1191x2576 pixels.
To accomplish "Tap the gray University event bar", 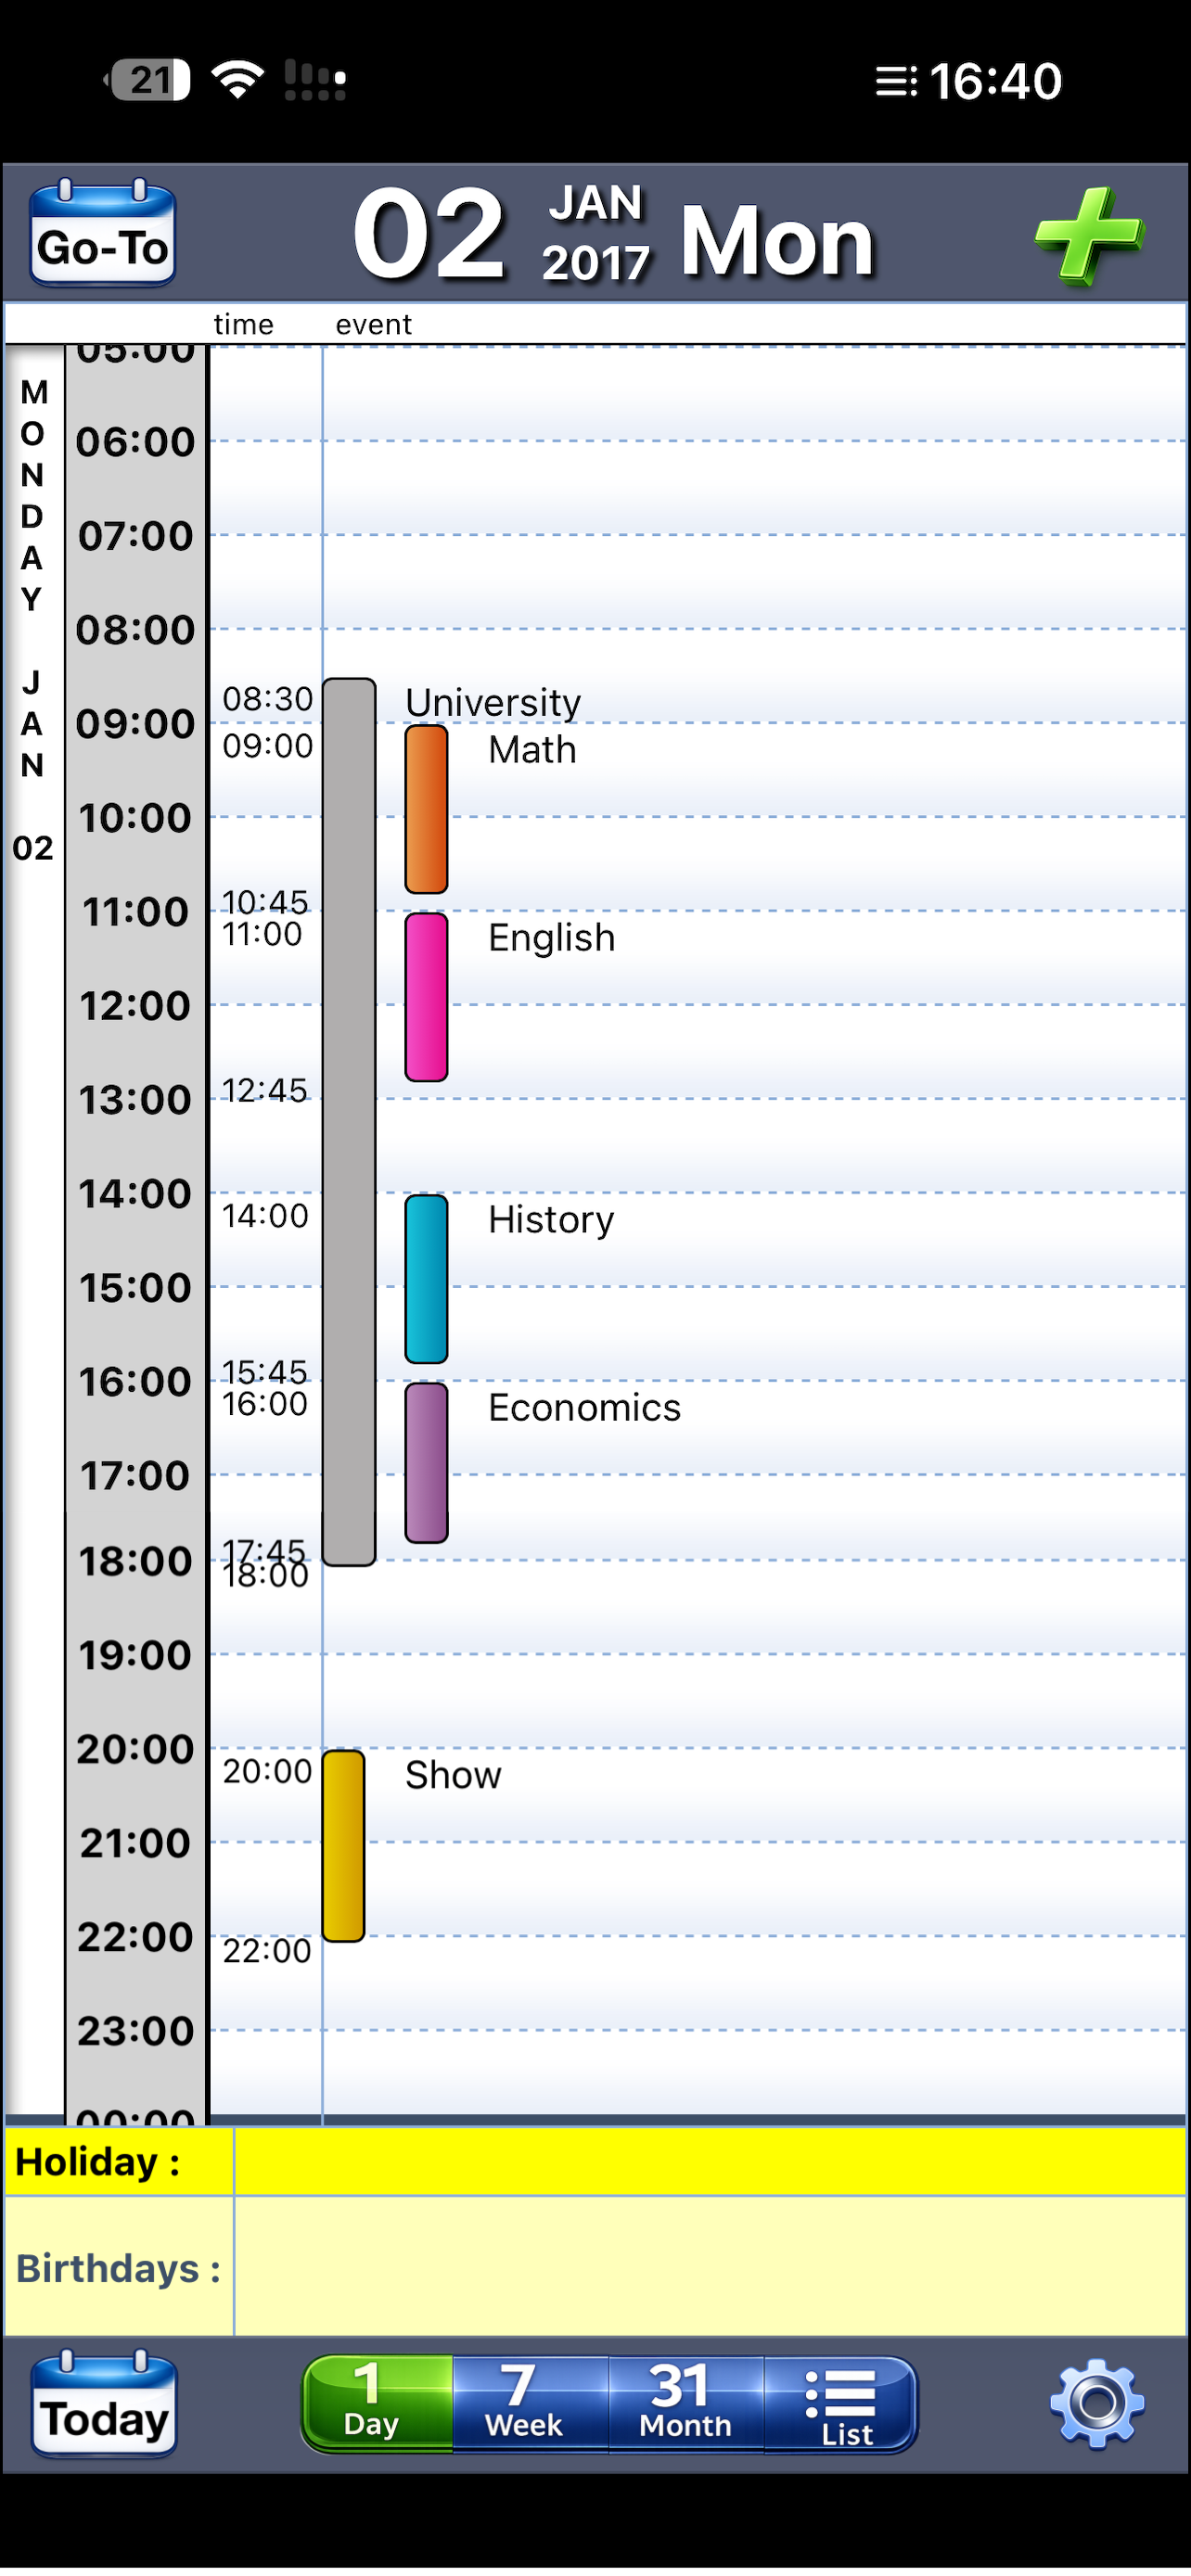I will click(x=349, y=1121).
